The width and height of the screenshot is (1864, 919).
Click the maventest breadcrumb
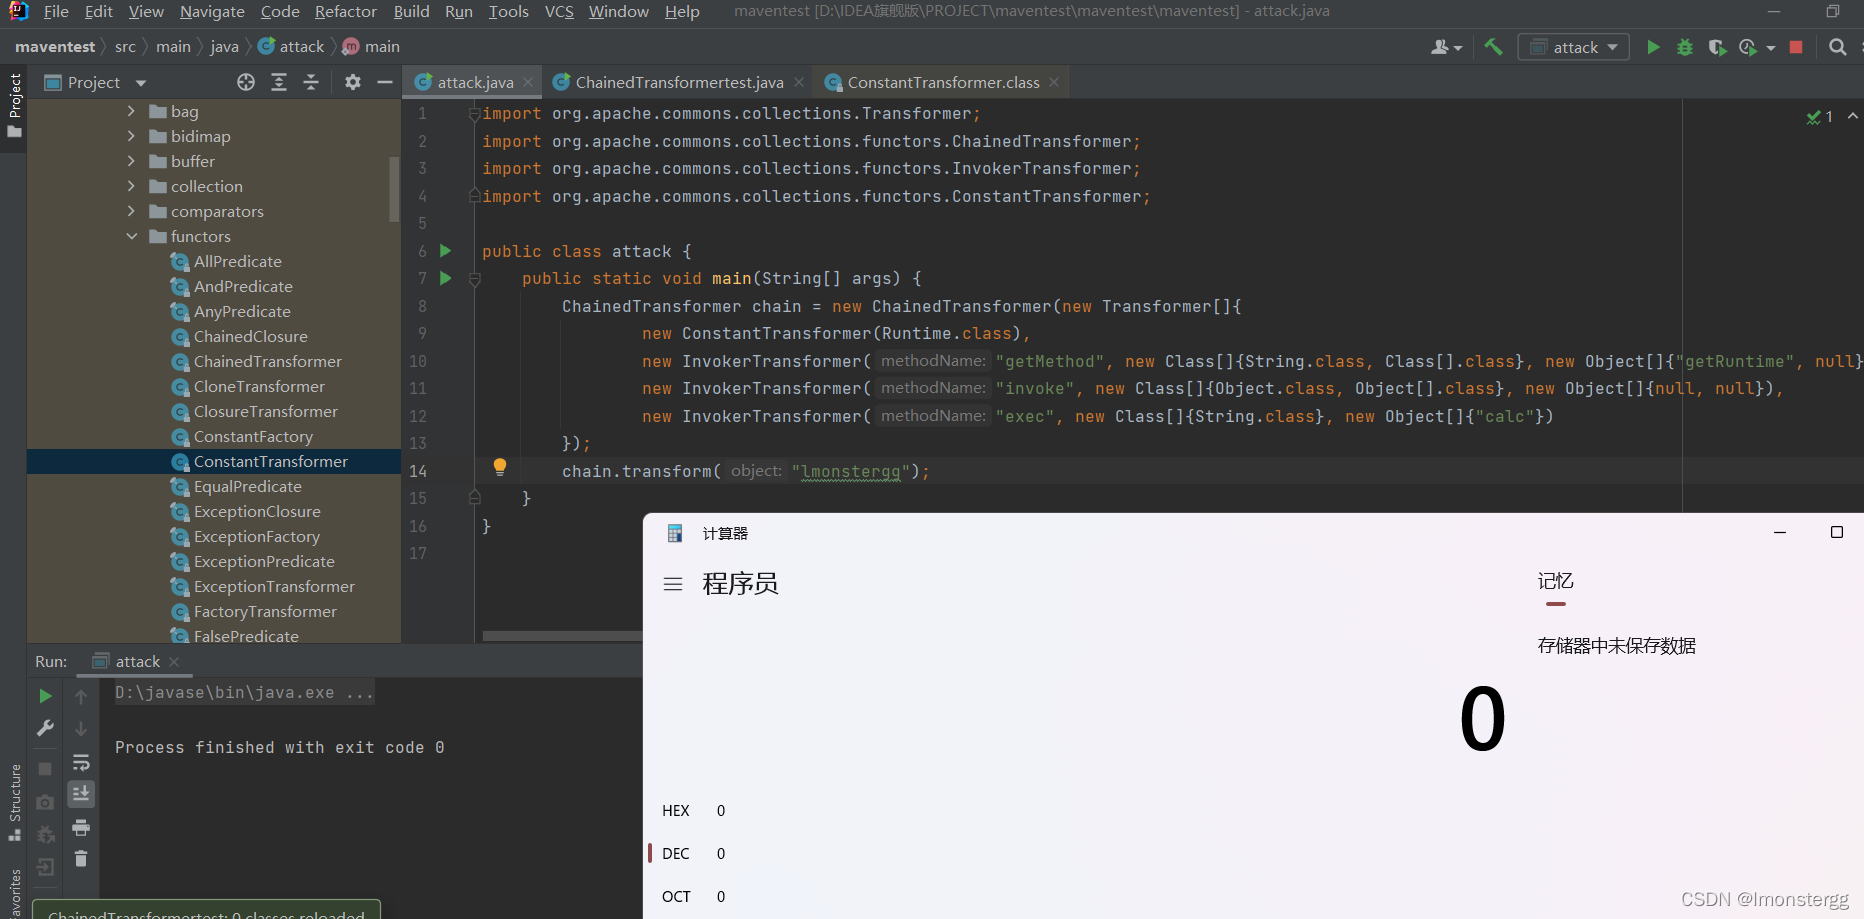coord(55,47)
